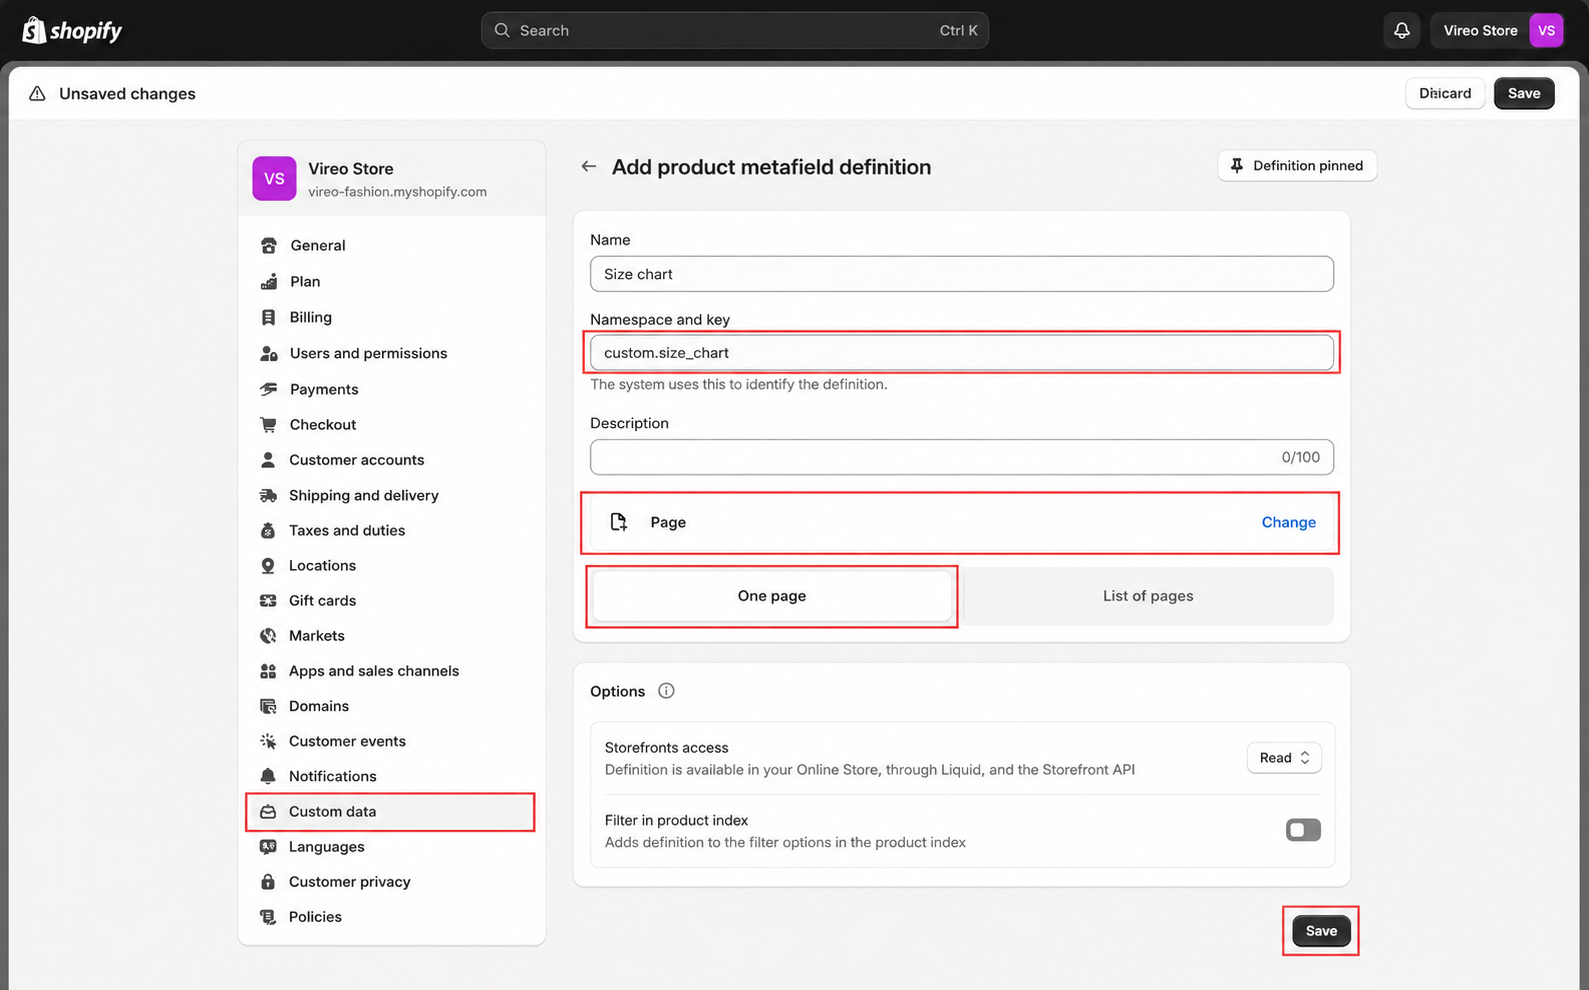Select the List of pages option
Screen dimensions: 1589x990
[x=1148, y=596]
